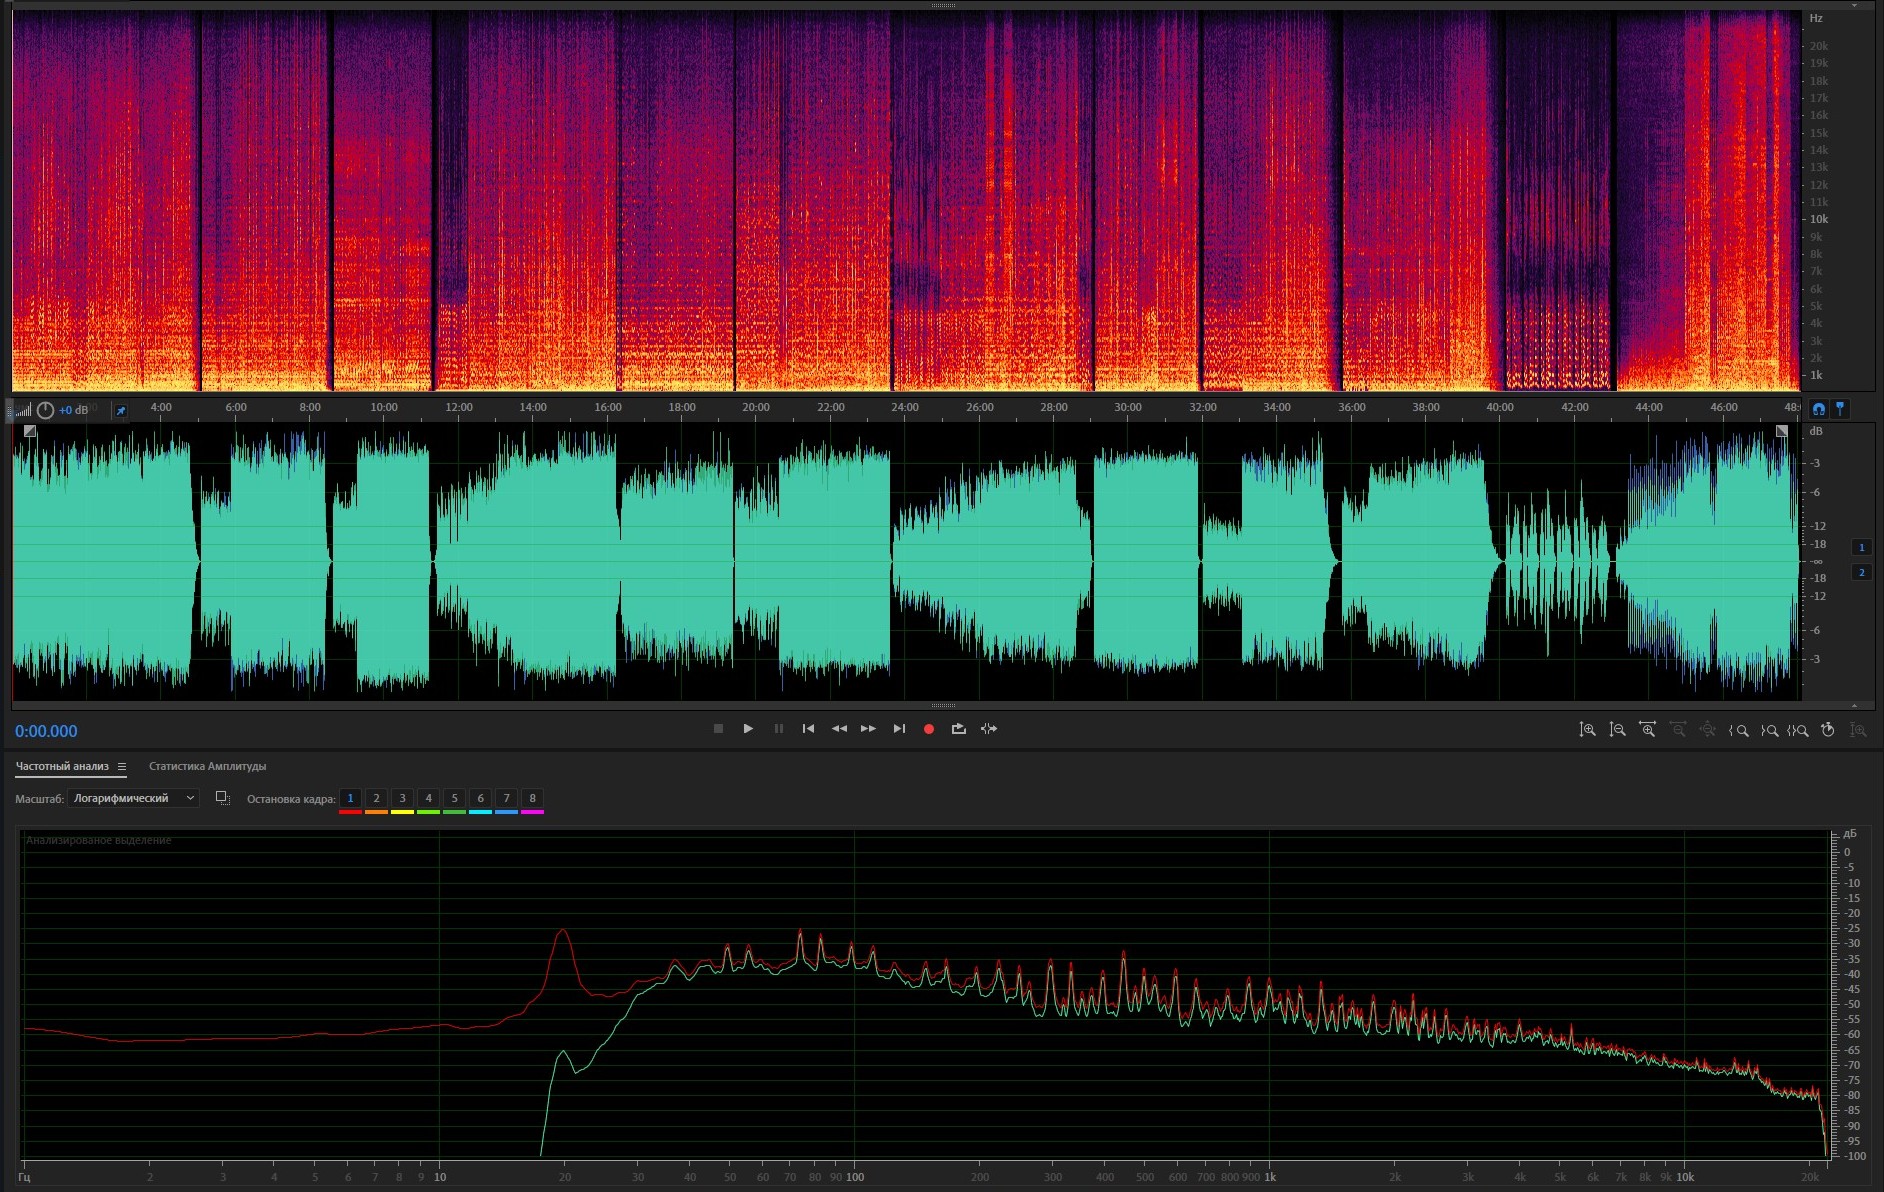Screen dimensions: 1884x1192
Task: Click frame hold button 3
Action: (402, 798)
